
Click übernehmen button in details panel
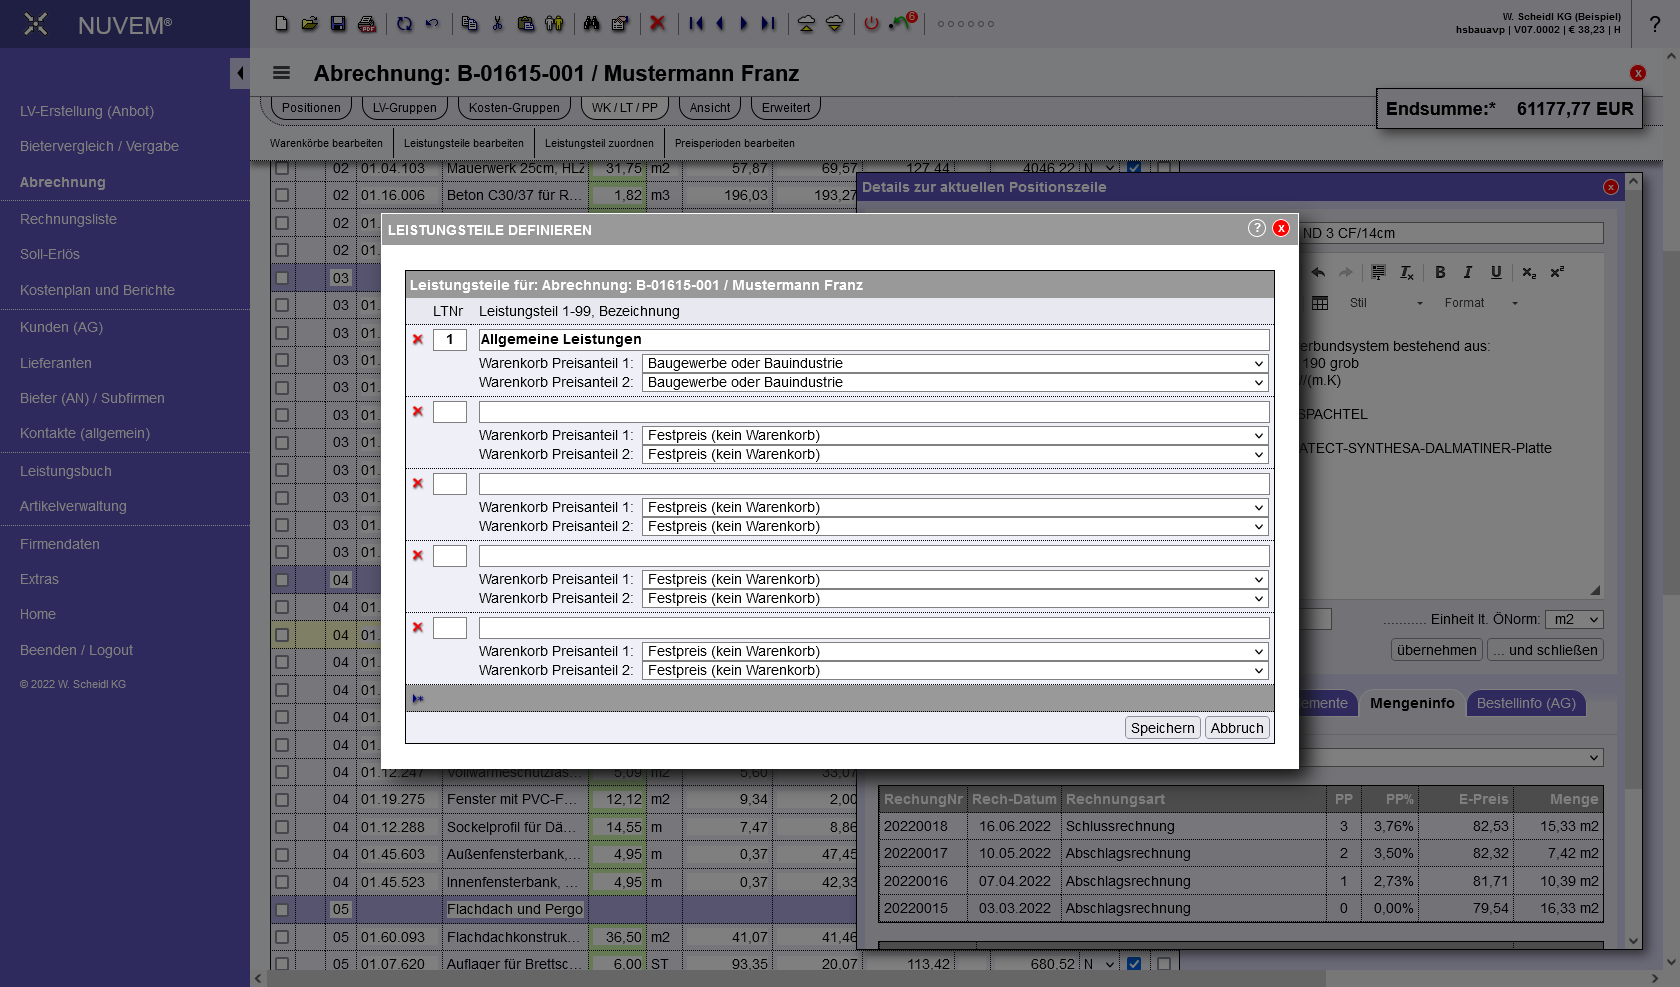tap(1437, 651)
